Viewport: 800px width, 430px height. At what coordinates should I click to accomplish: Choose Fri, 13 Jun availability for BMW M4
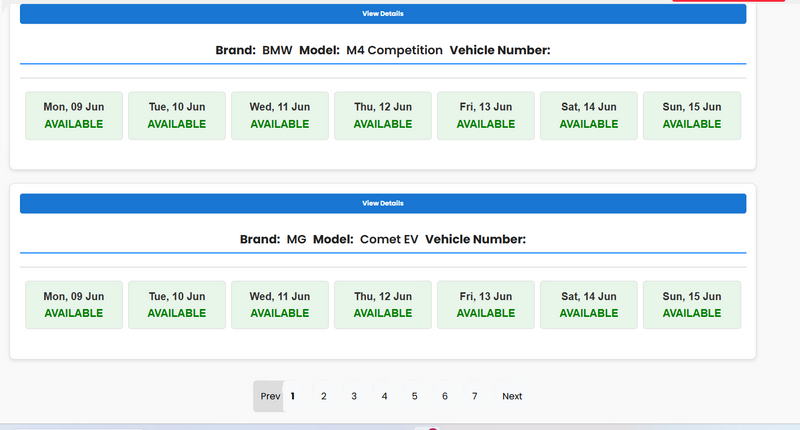click(x=486, y=116)
